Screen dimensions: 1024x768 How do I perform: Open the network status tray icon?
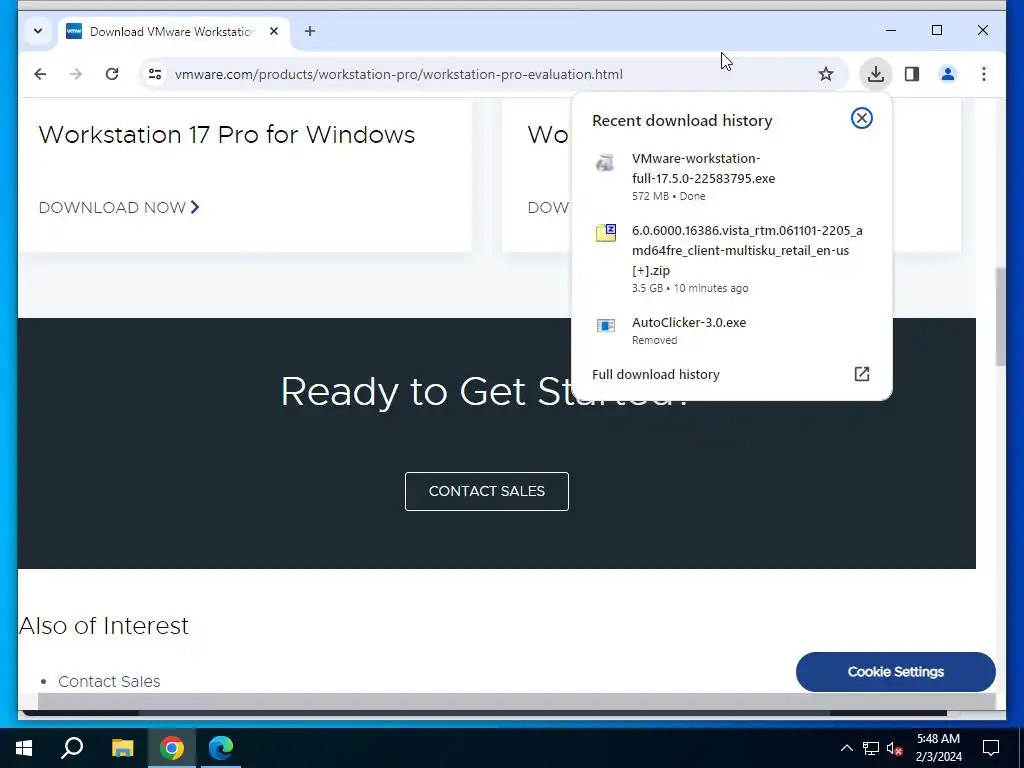(x=871, y=748)
